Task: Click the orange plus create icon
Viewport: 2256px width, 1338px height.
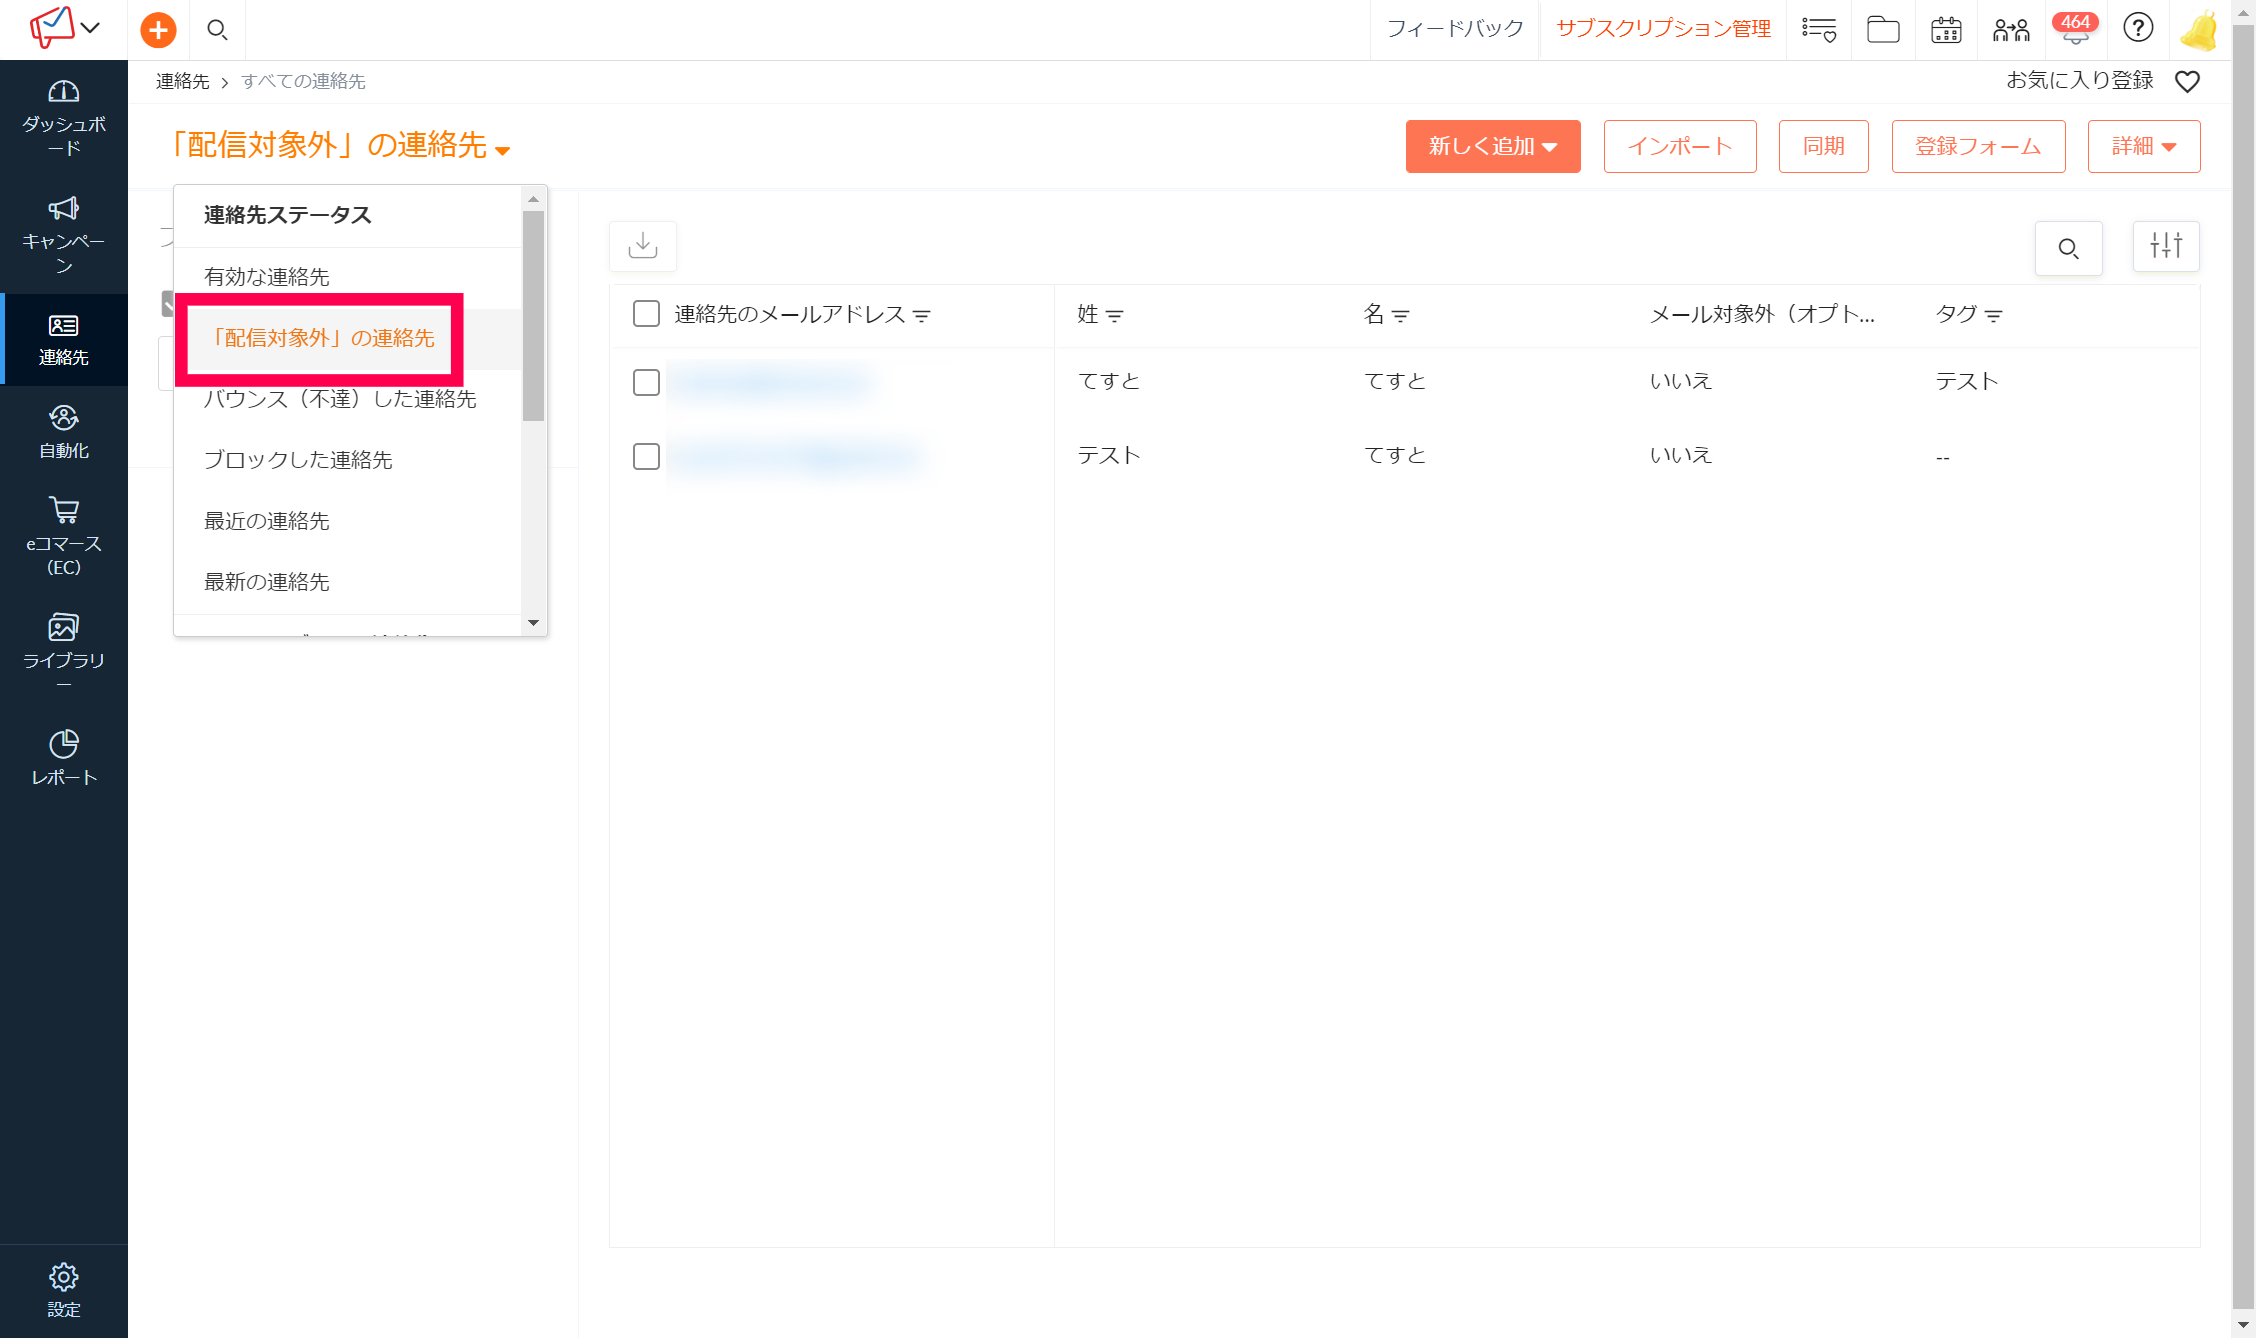Action: 158,29
